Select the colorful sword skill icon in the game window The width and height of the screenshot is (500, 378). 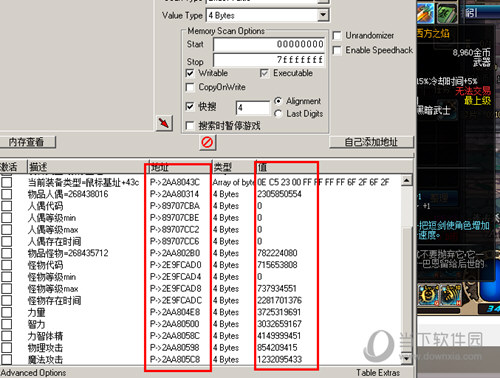(425, 13)
